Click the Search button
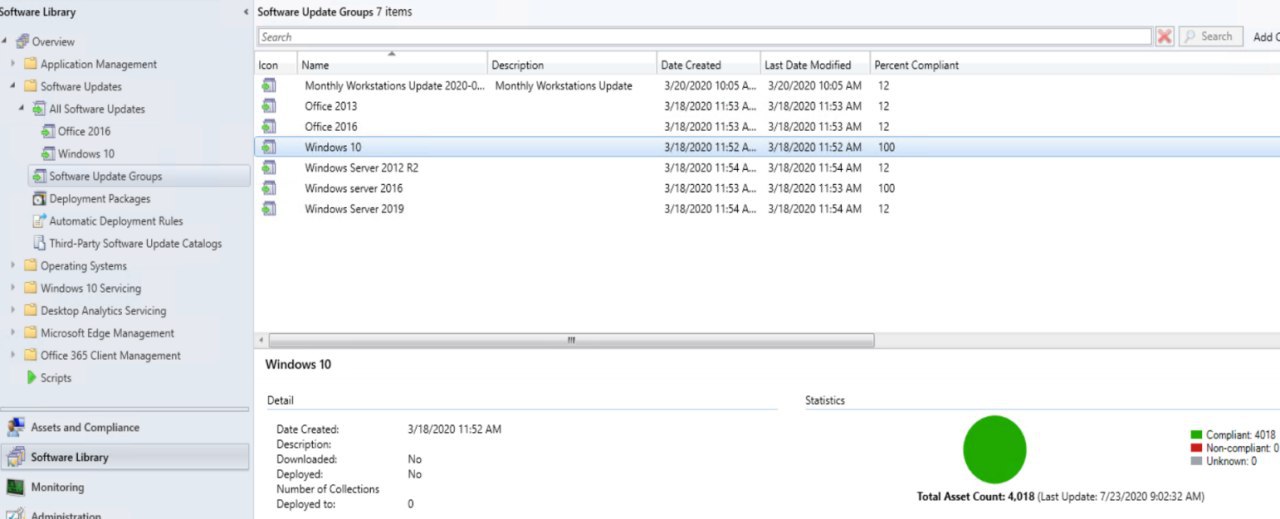1280x519 pixels. coord(1210,36)
